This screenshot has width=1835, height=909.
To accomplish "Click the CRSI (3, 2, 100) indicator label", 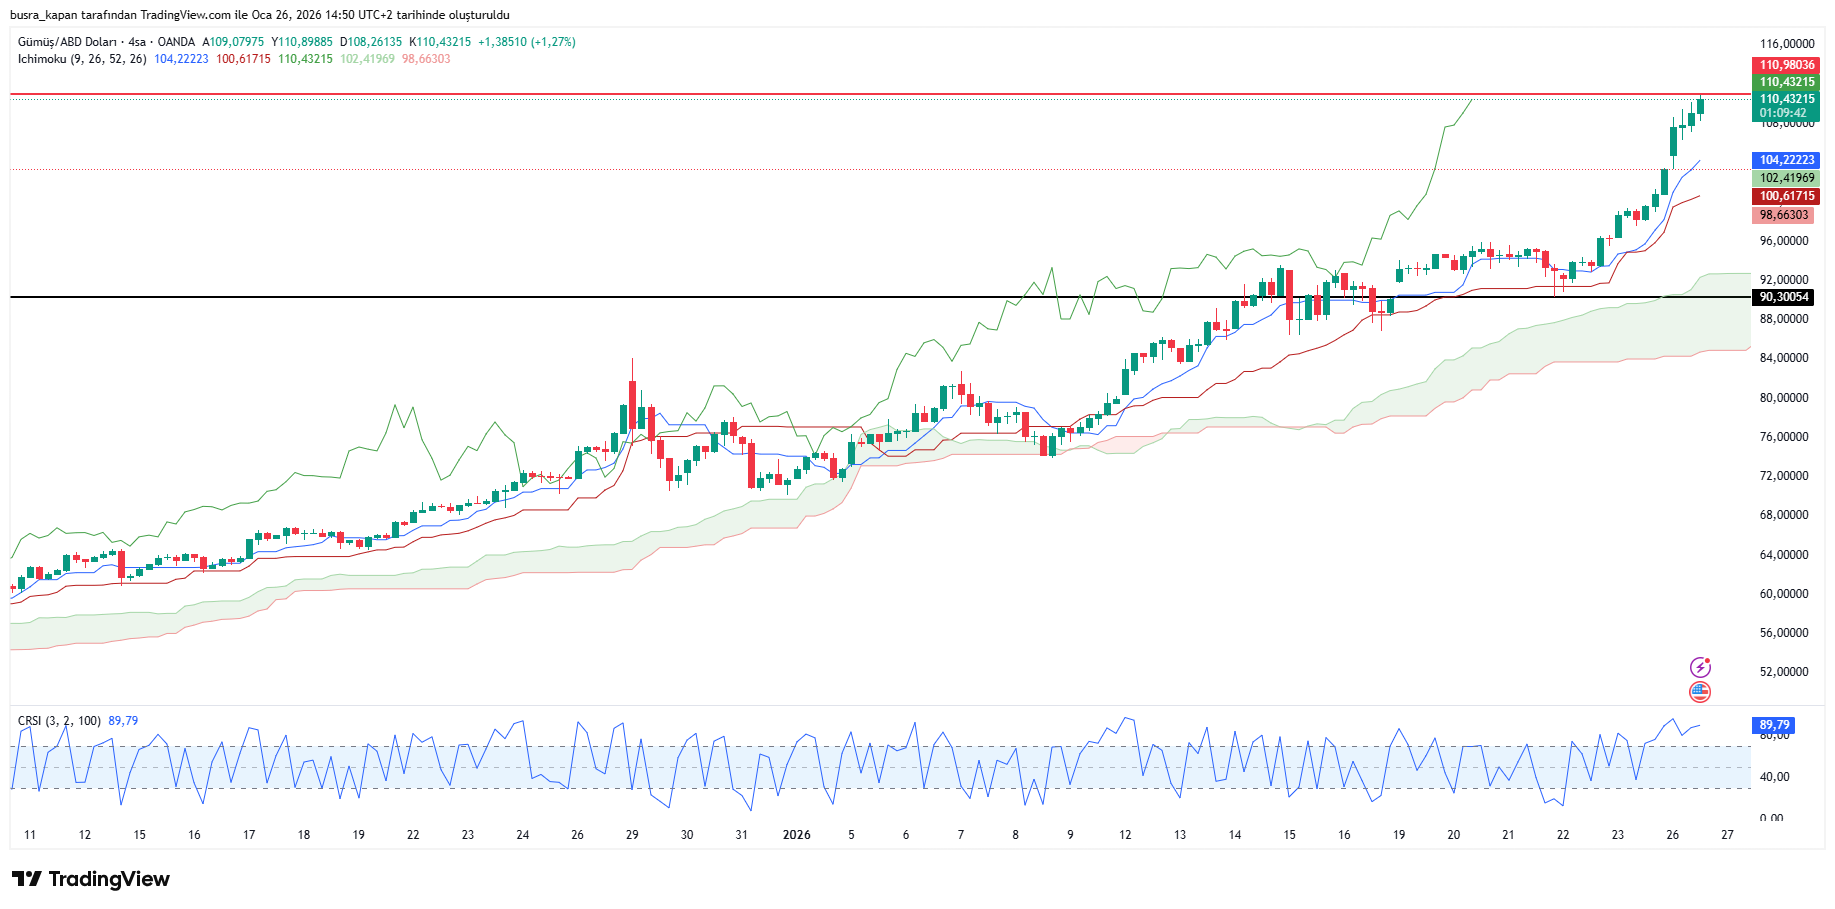I will 59,721.
